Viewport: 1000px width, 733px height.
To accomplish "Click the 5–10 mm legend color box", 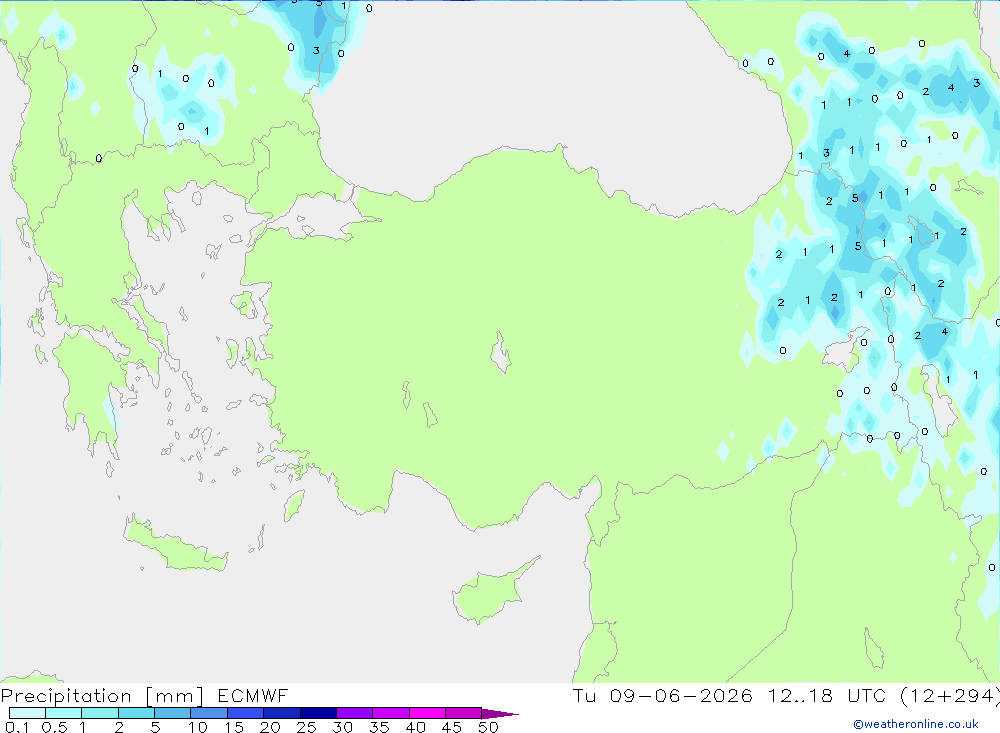I will click(172, 713).
